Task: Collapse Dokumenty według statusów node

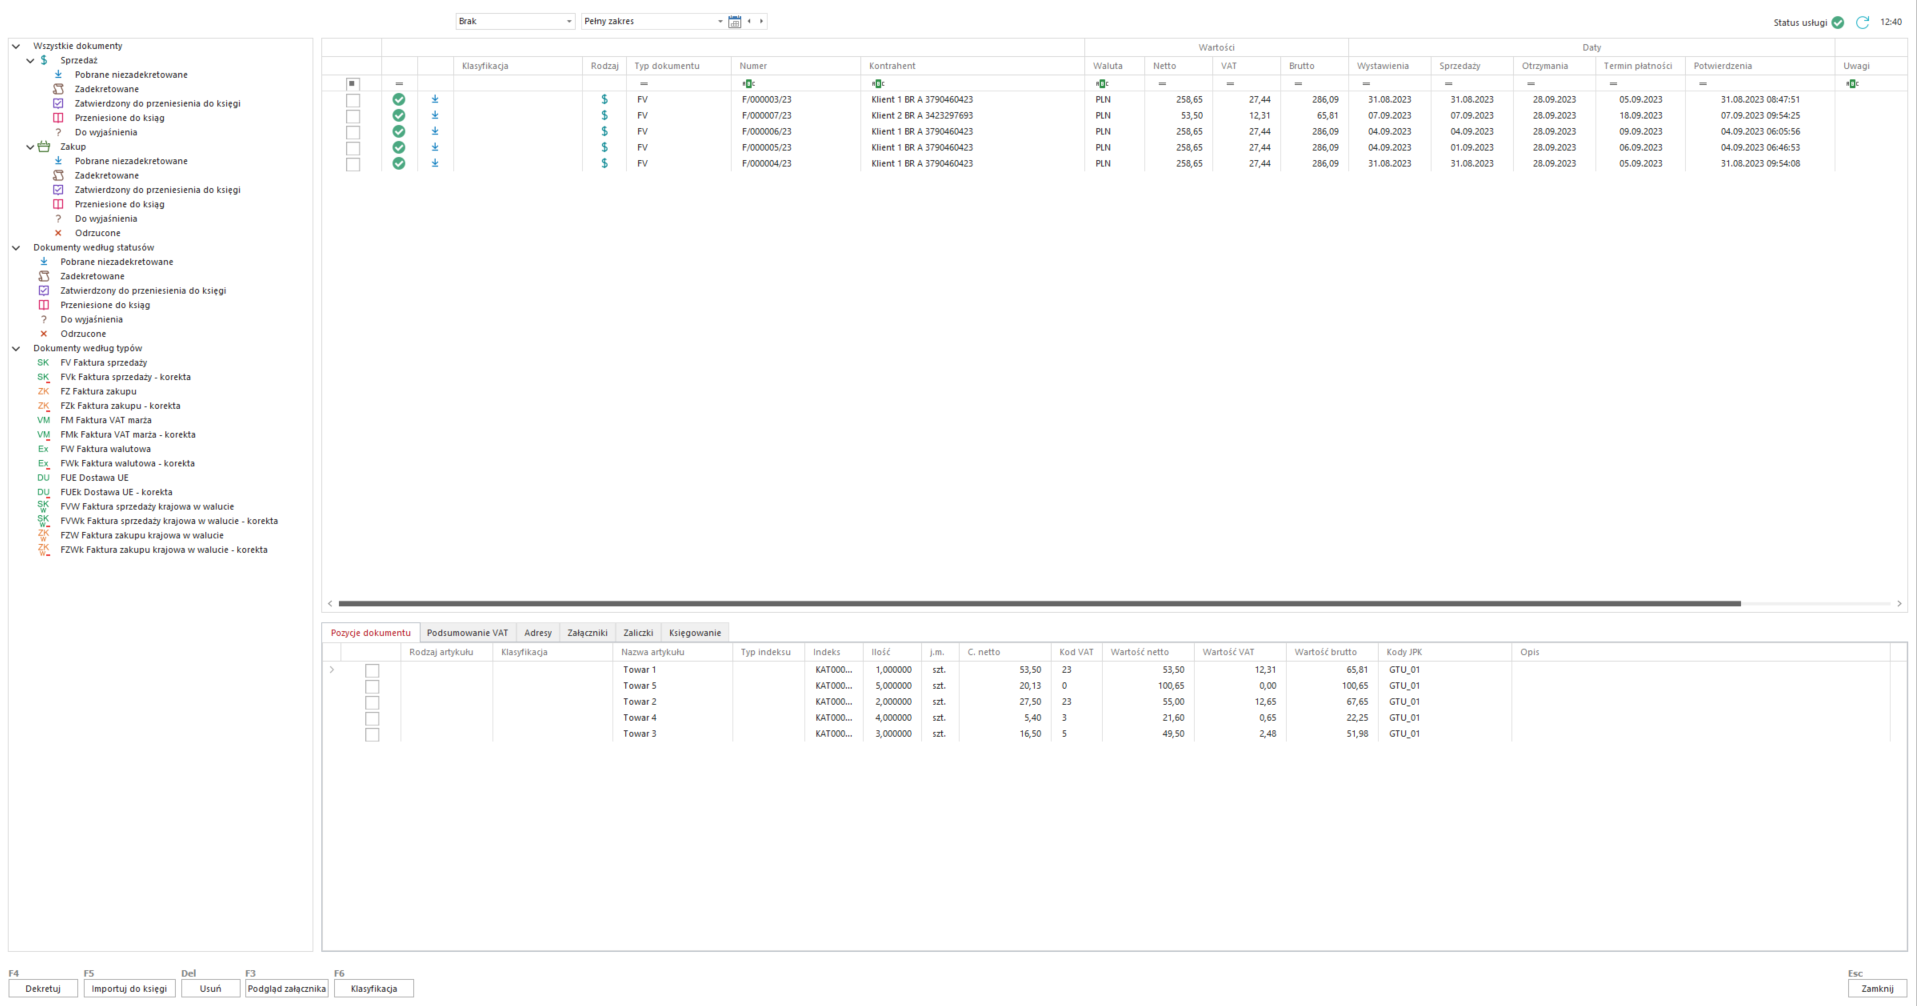Action: [x=16, y=248]
